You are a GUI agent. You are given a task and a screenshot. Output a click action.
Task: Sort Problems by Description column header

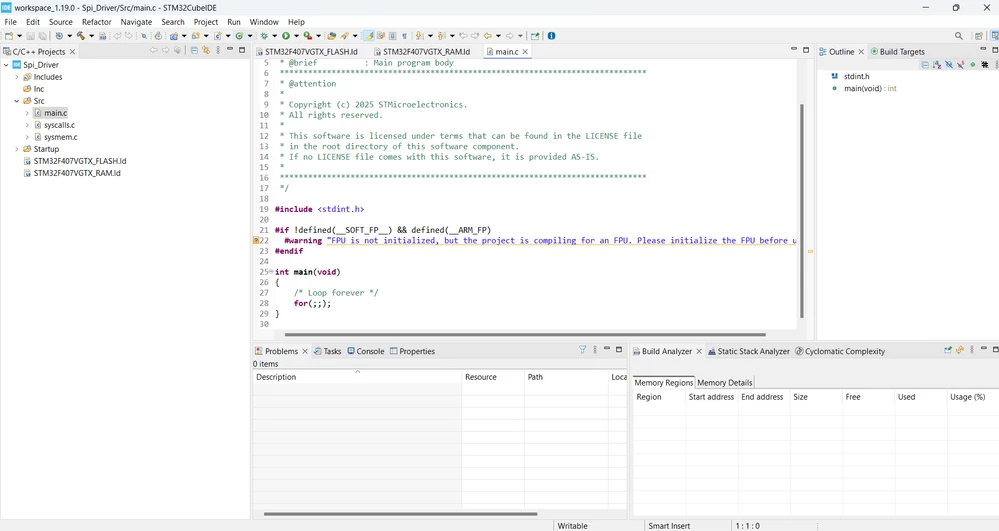click(357, 377)
